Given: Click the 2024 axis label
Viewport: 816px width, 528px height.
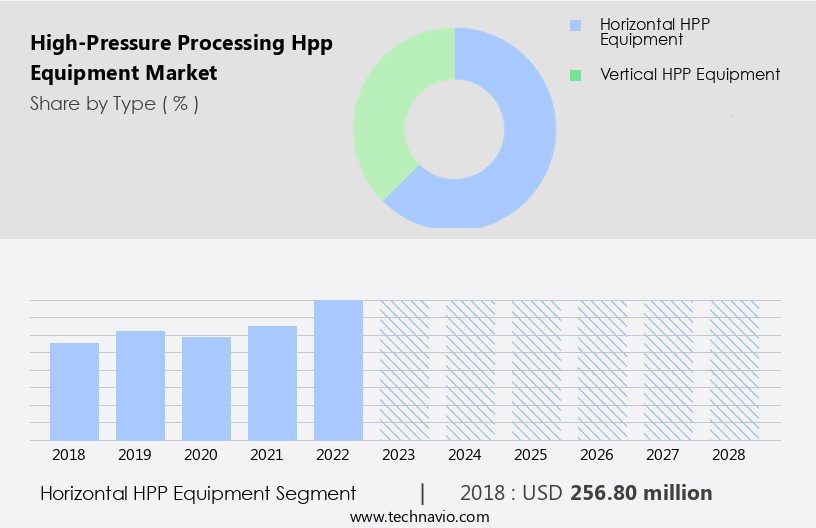Looking at the screenshot, I should [465, 455].
